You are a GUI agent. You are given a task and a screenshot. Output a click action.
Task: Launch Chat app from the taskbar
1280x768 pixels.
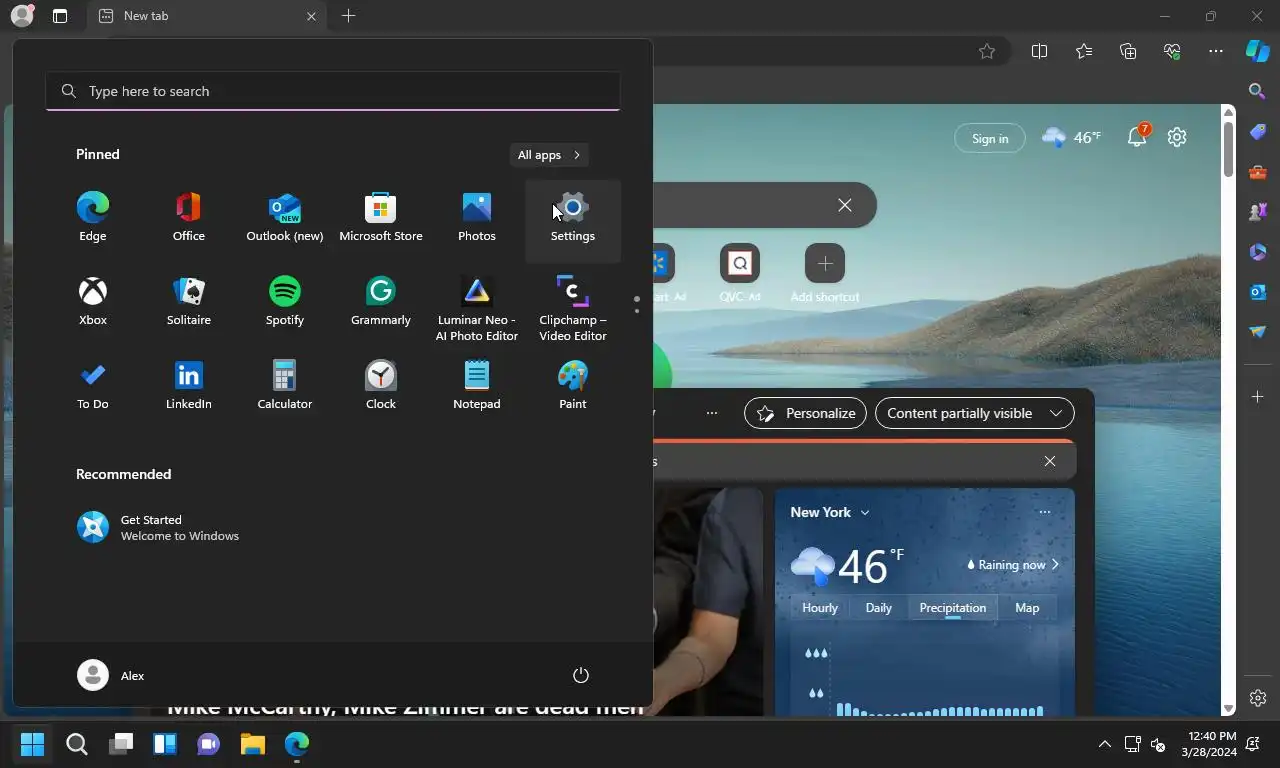coord(209,744)
